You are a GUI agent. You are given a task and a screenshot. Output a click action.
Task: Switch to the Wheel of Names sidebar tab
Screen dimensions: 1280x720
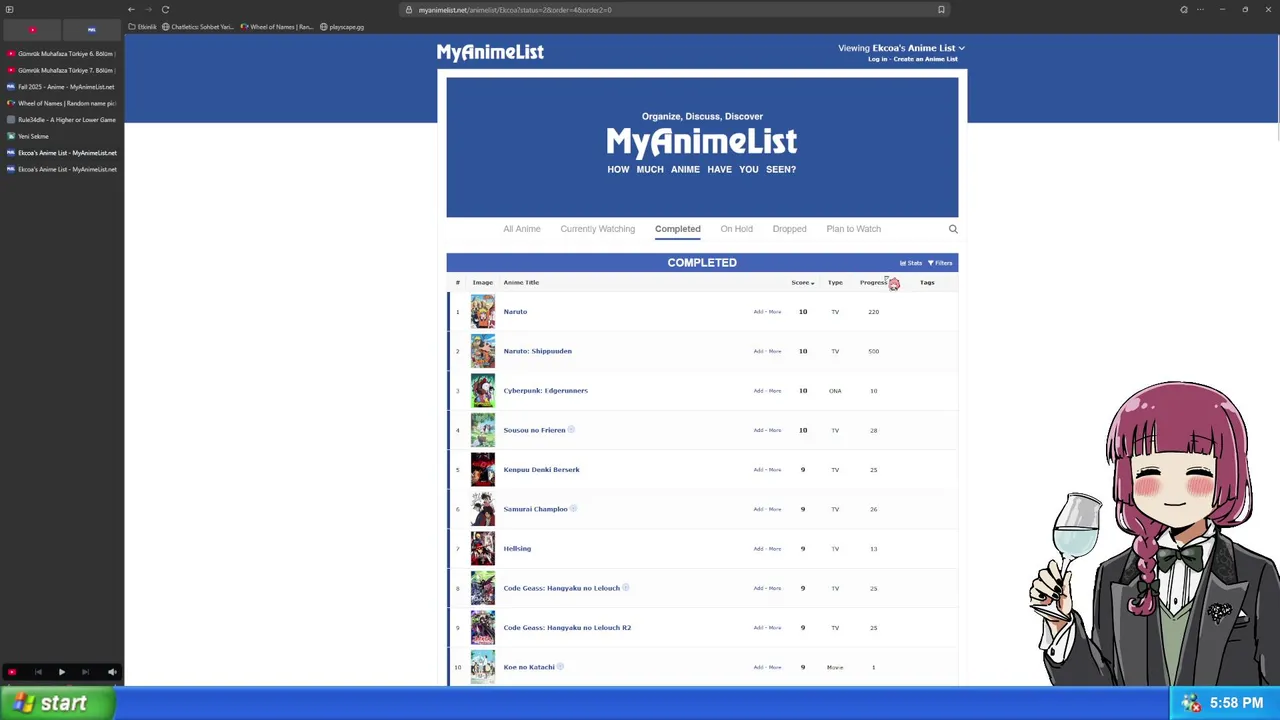pos(61,103)
